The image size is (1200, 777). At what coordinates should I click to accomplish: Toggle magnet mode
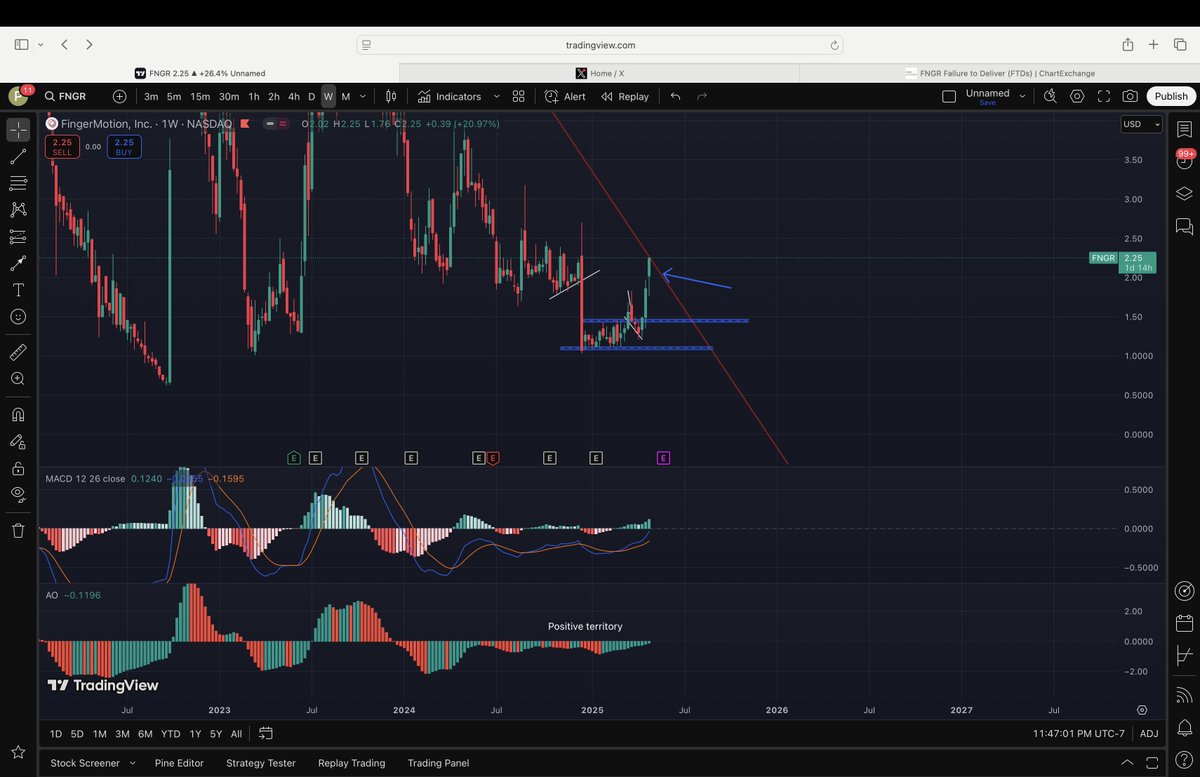[18, 415]
